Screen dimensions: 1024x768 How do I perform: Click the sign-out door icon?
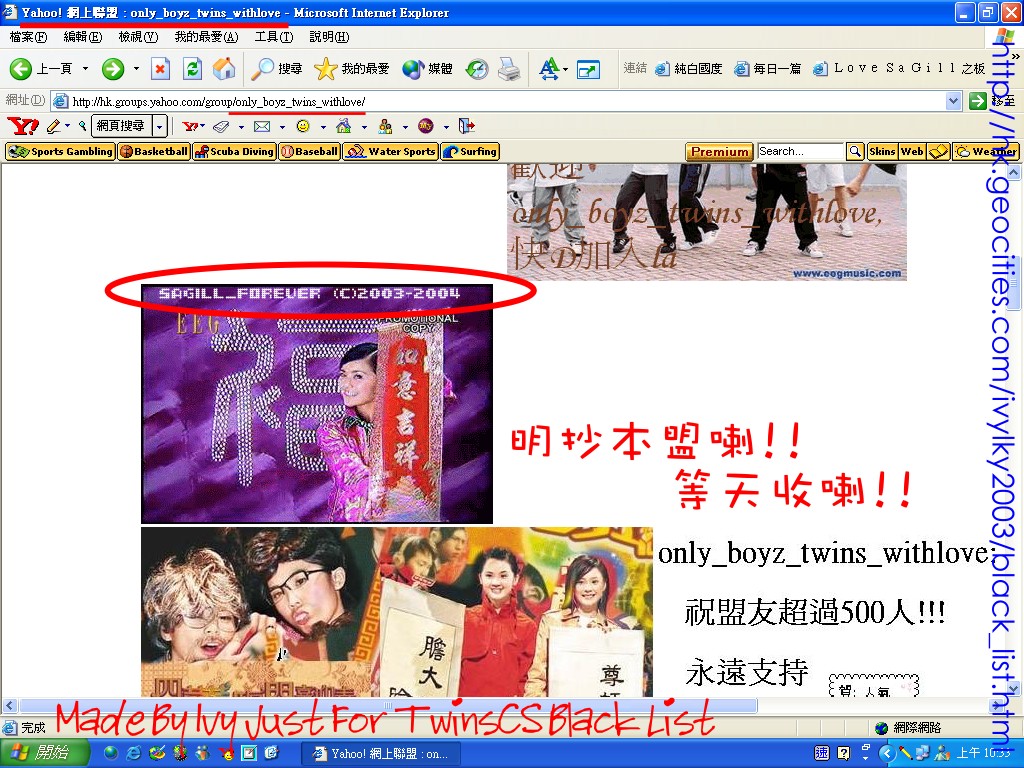[467, 125]
